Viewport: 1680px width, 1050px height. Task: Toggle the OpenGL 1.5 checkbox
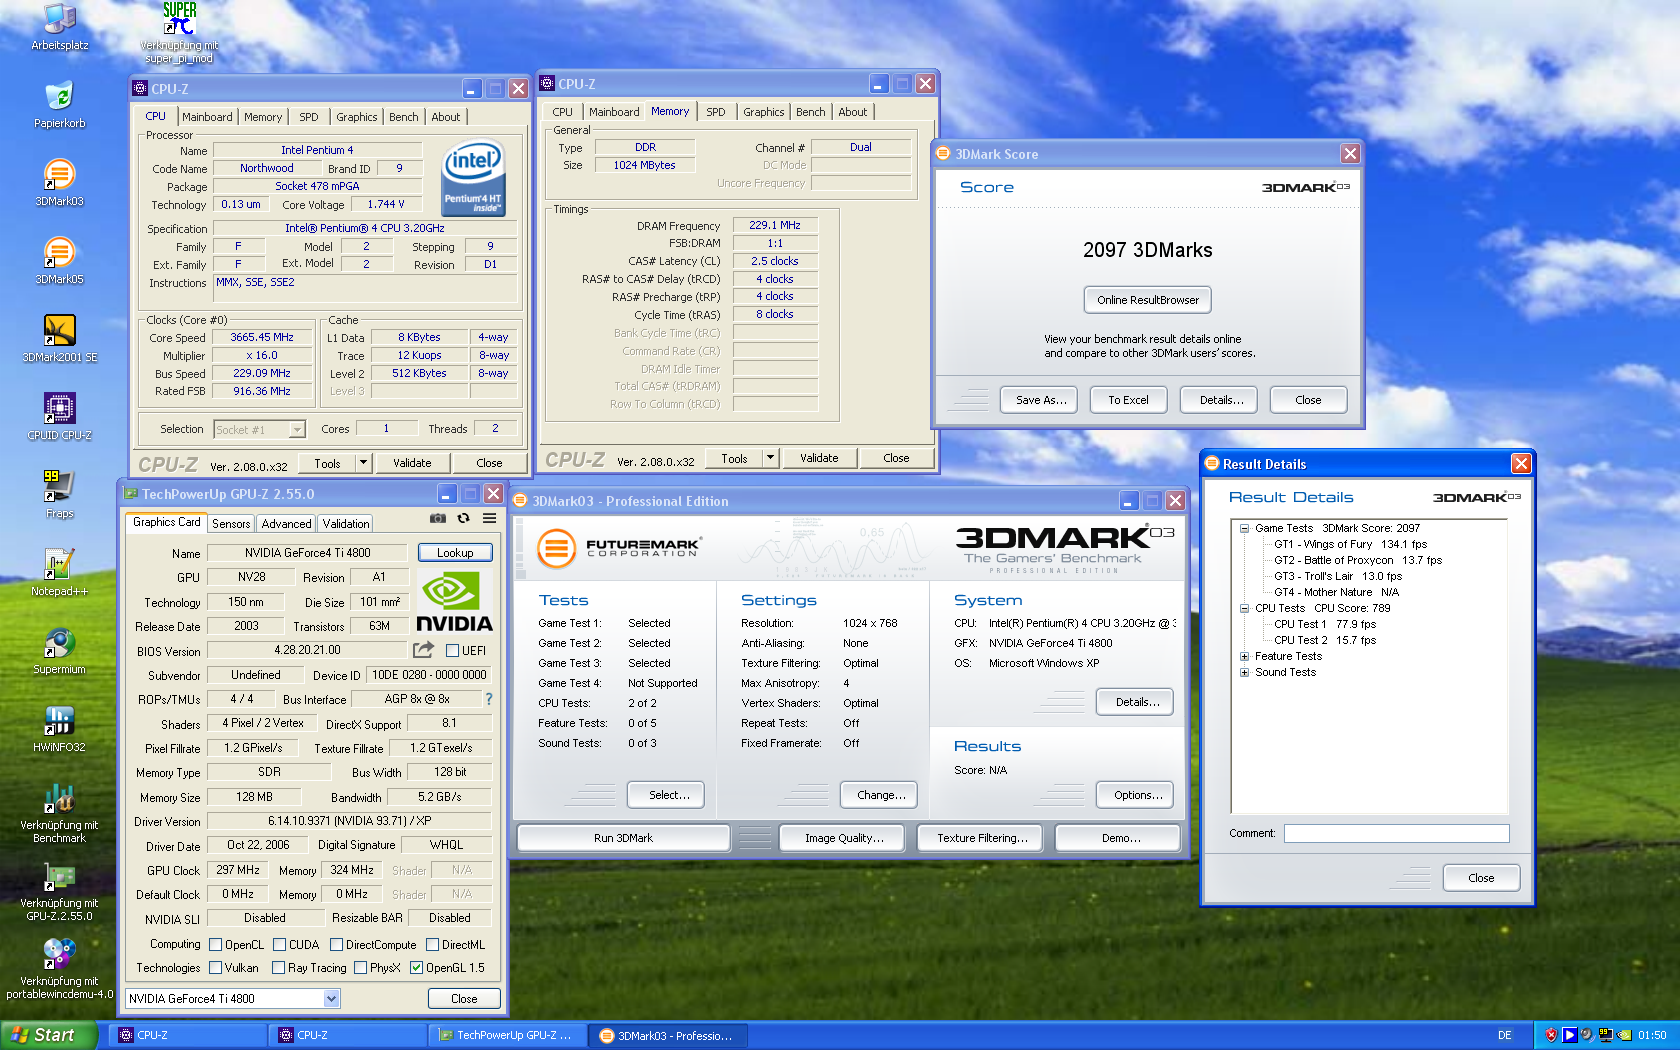click(417, 967)
